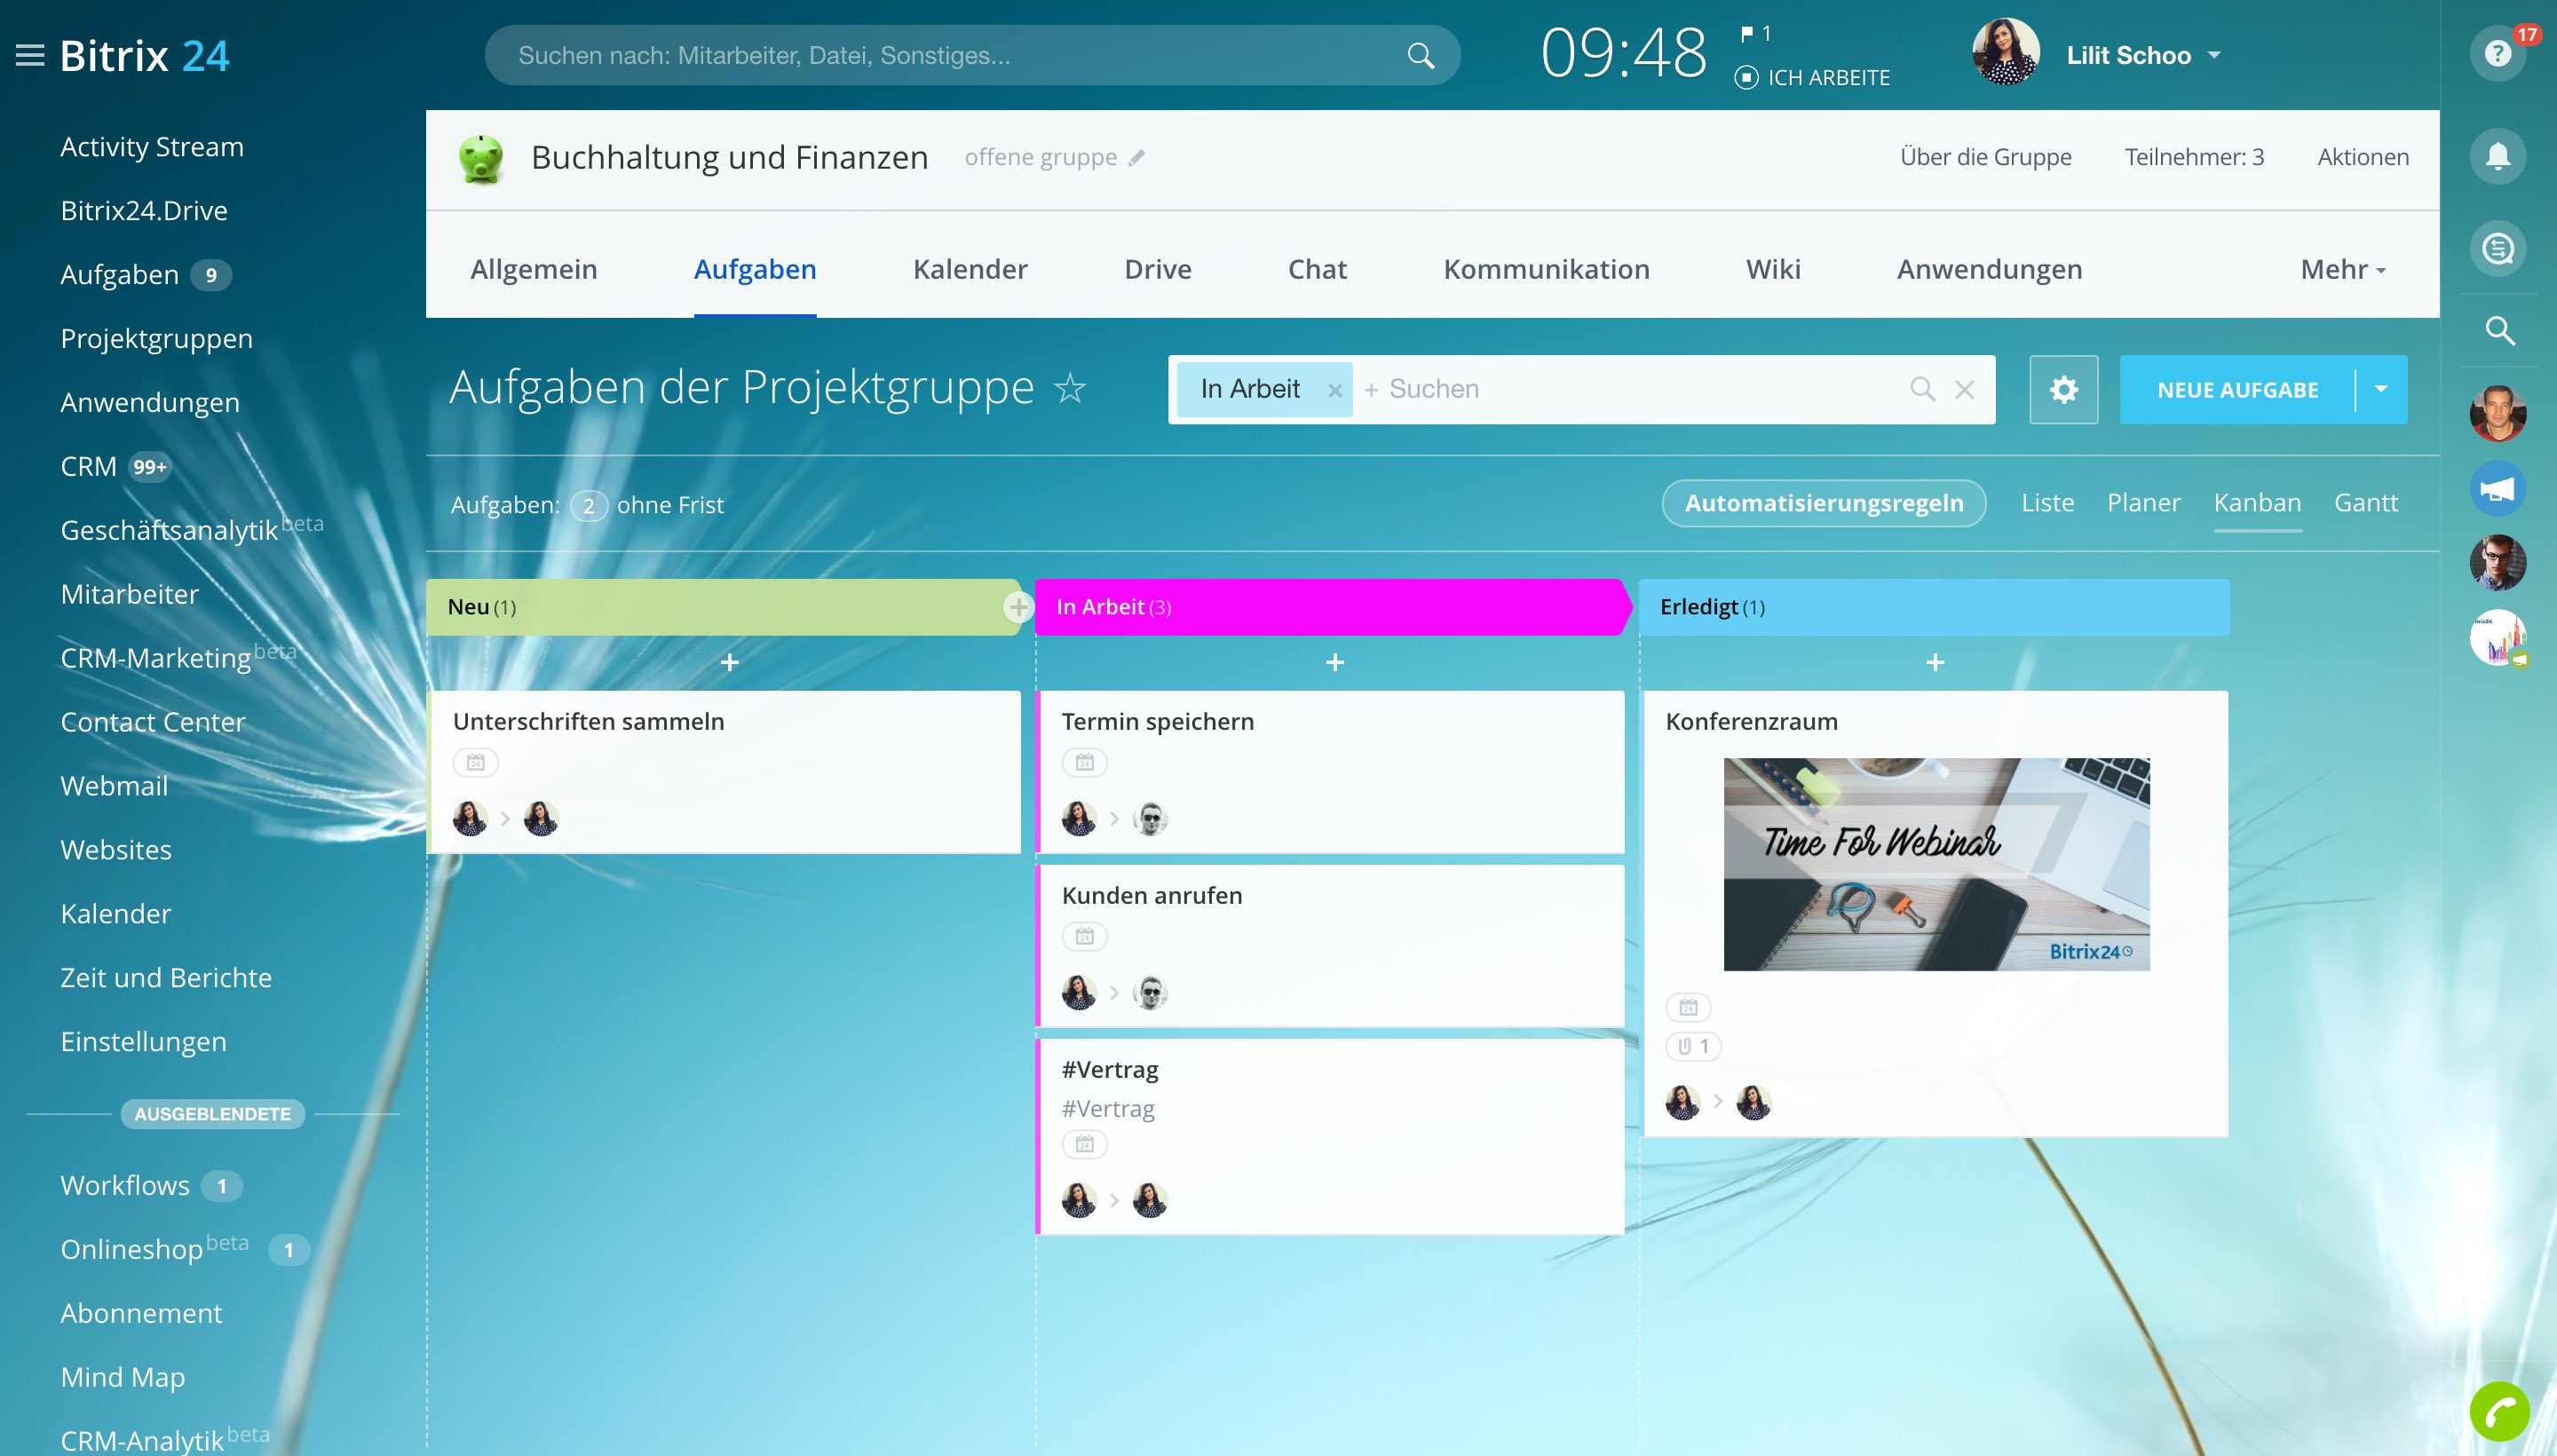Open CRM in the left menu
The height and width of the screenshot is (1456, 2557).
coord(88,467)
